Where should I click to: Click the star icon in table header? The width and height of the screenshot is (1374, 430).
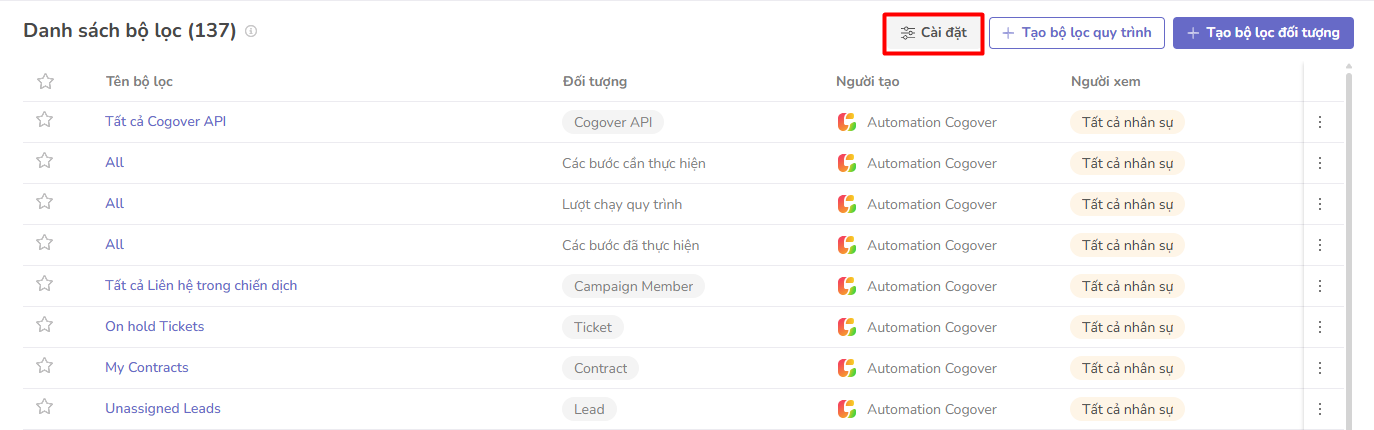(44, 81)
